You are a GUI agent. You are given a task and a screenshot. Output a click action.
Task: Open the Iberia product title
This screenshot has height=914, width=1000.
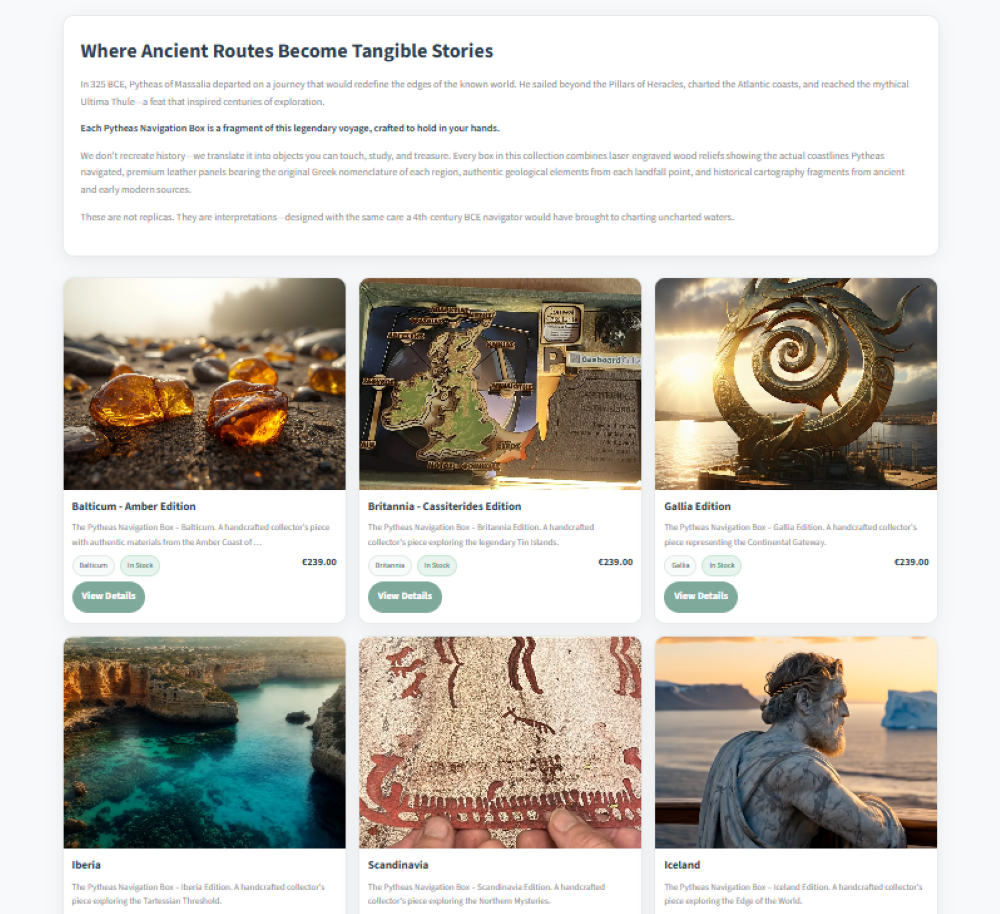86,866
